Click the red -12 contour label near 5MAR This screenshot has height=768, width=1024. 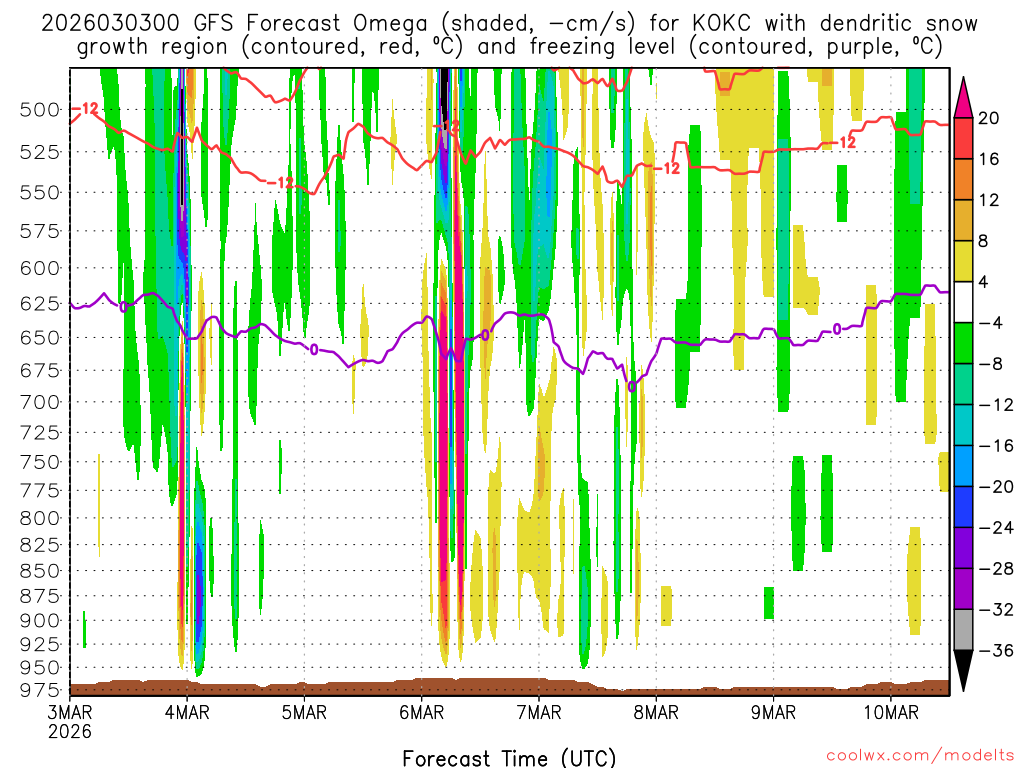click(281, 183)
